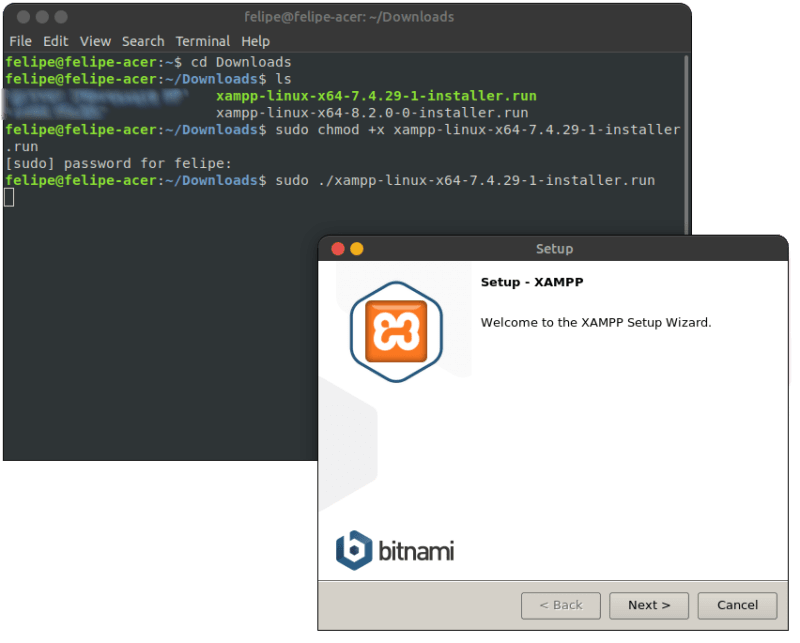This screenshot has height=643, width=800.
Task: Open the View menu in the terminal
Action: (x=95, y=41)
